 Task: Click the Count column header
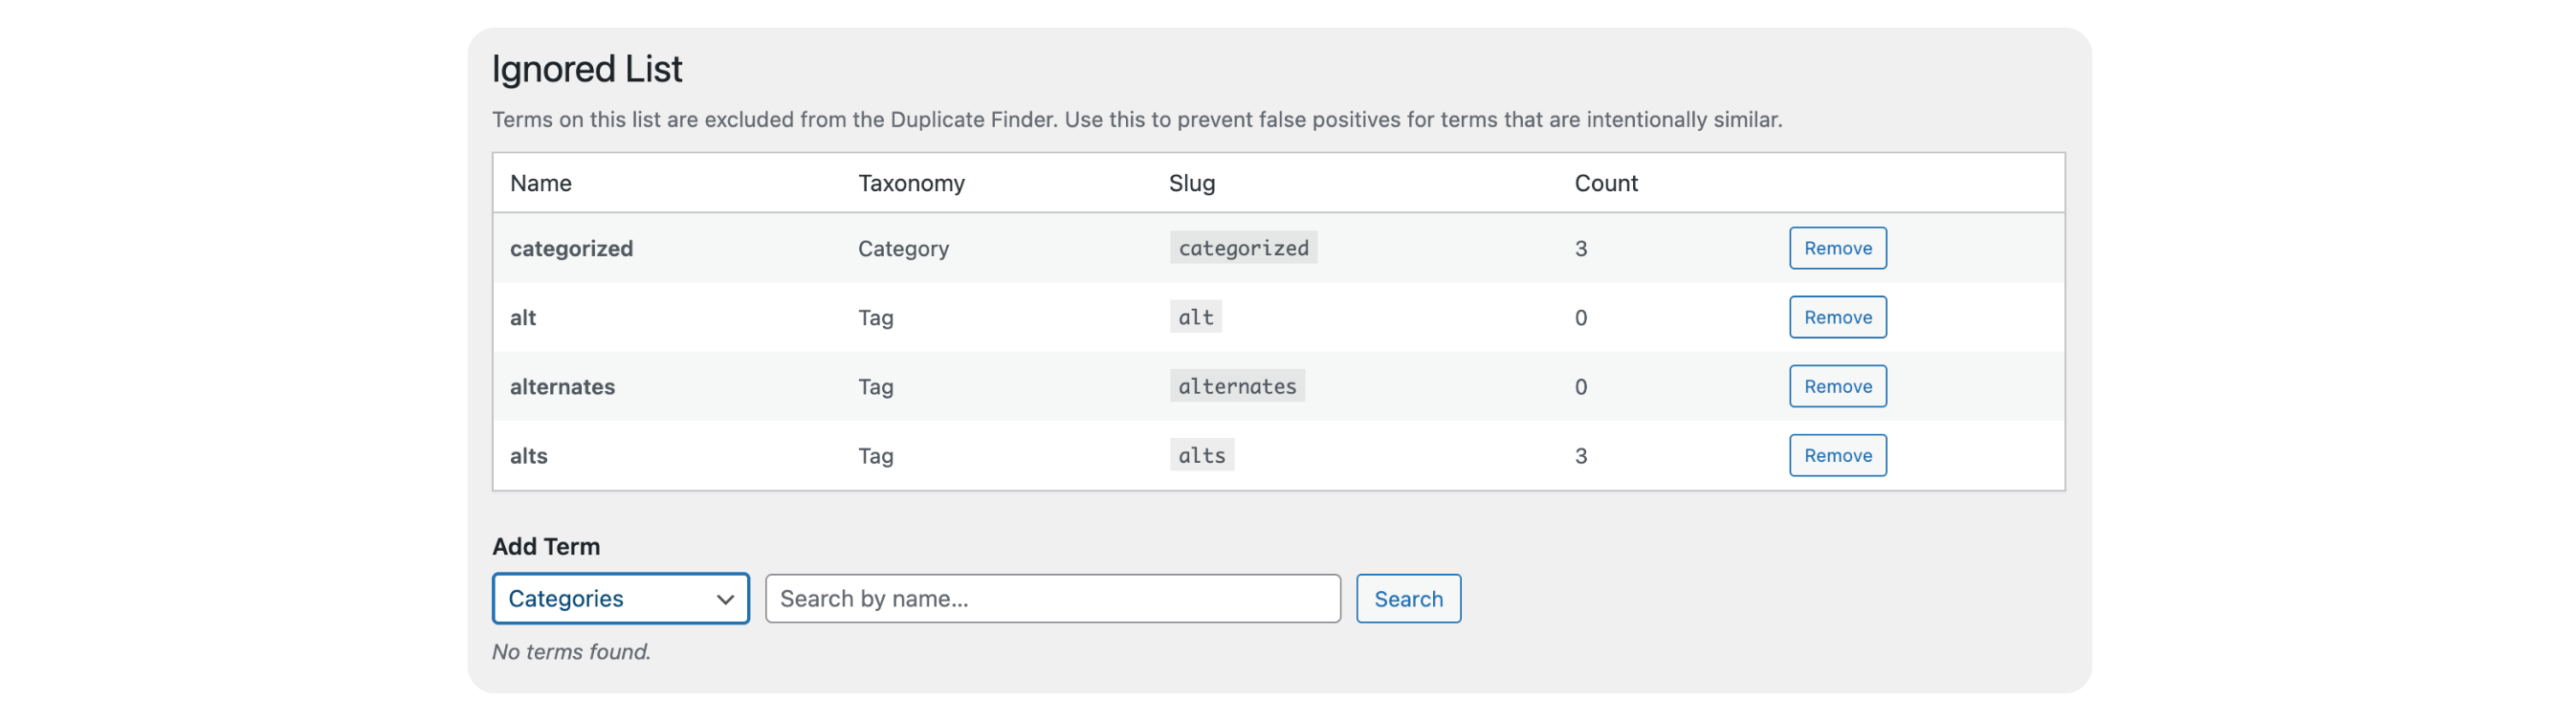[x=1606, y=183]
